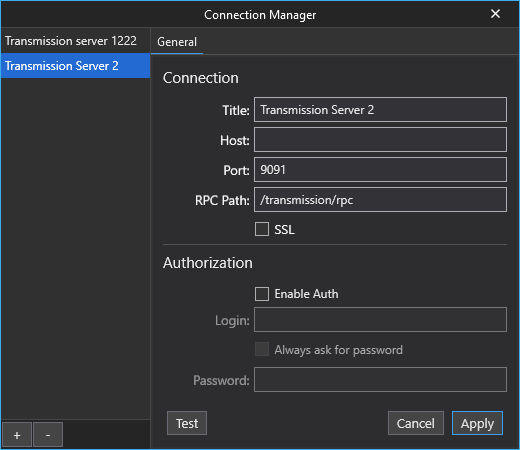Click the Login input field
Image resolution: width=520 pixels, height=450 pixels.
380,320
